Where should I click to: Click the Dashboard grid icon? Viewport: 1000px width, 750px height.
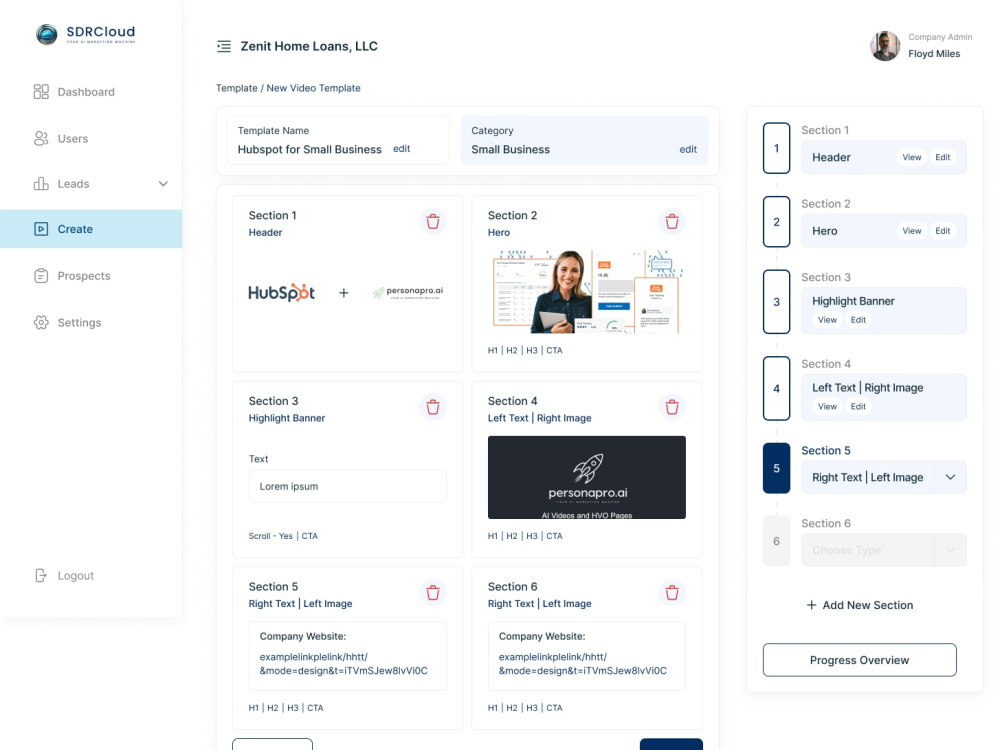pyautogui.click(x=41, y=92)
